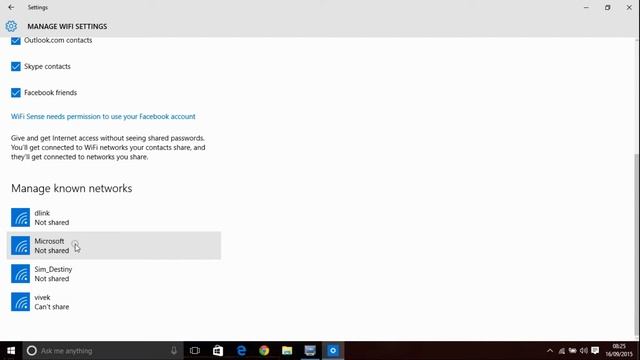
Task: Launch Microsoft Edge from the taskbar
Action: [241, 351]
